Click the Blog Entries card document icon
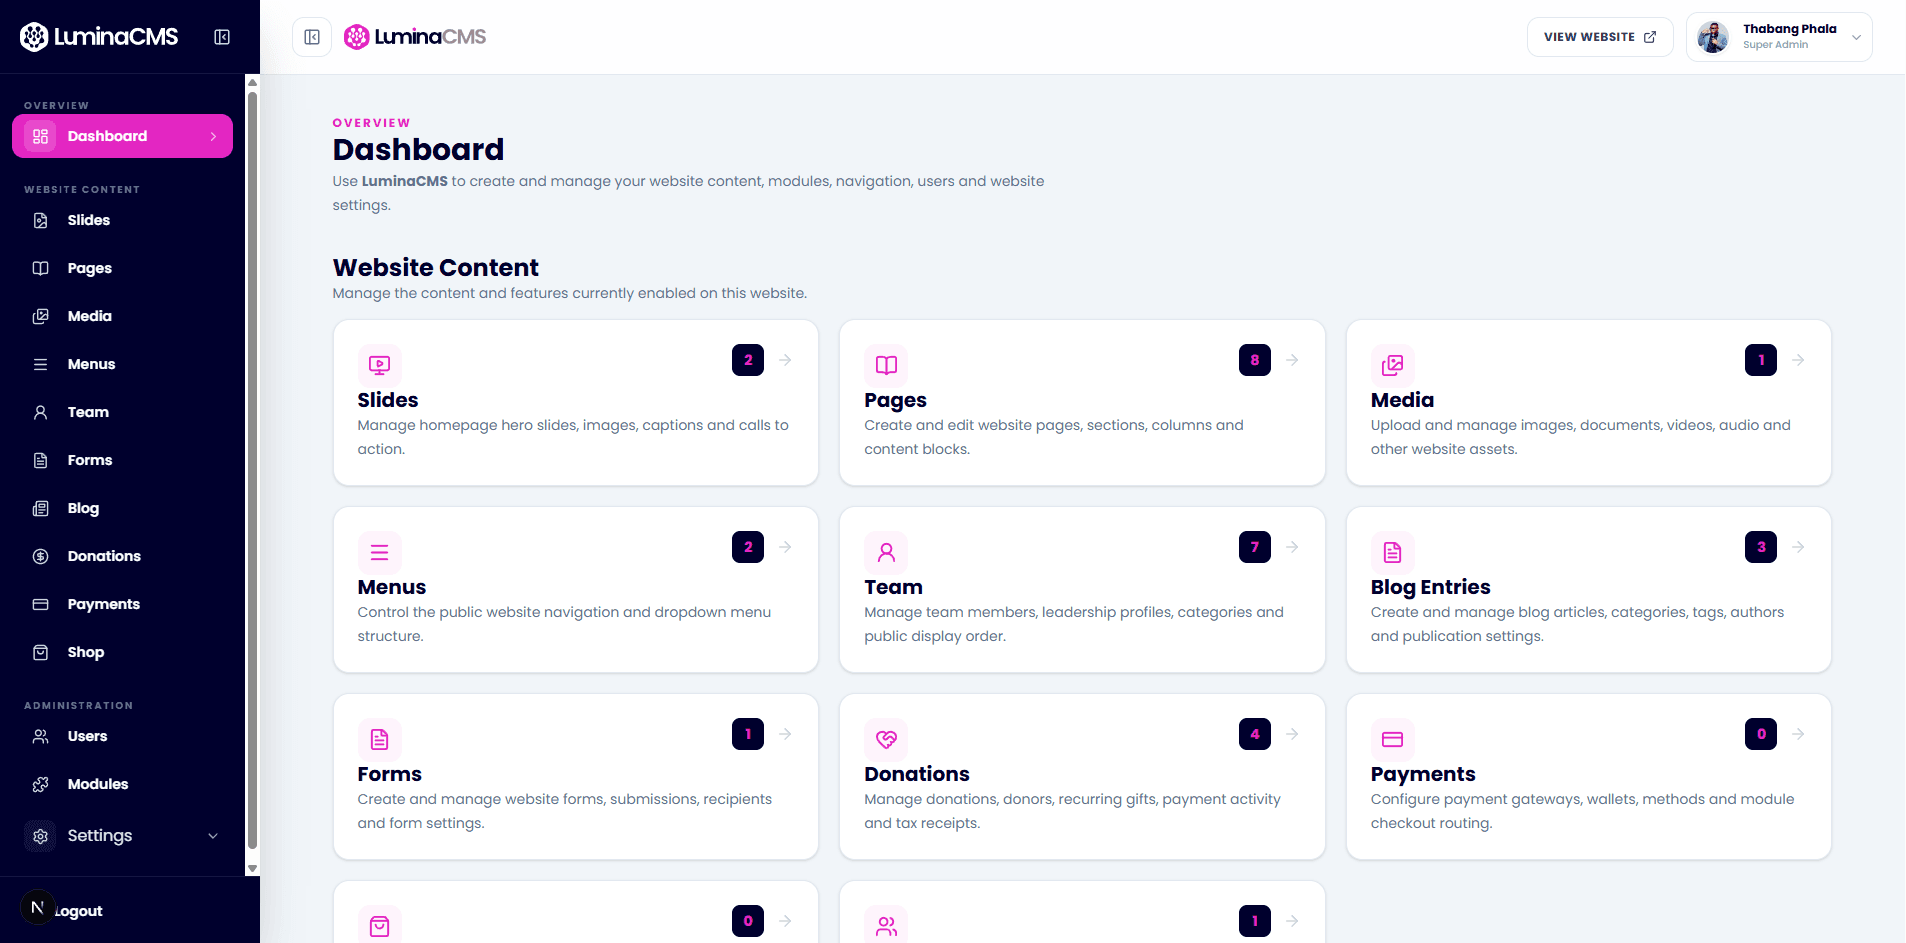1906x943 pixels. pyautogui.click(x=1393, y=552)
